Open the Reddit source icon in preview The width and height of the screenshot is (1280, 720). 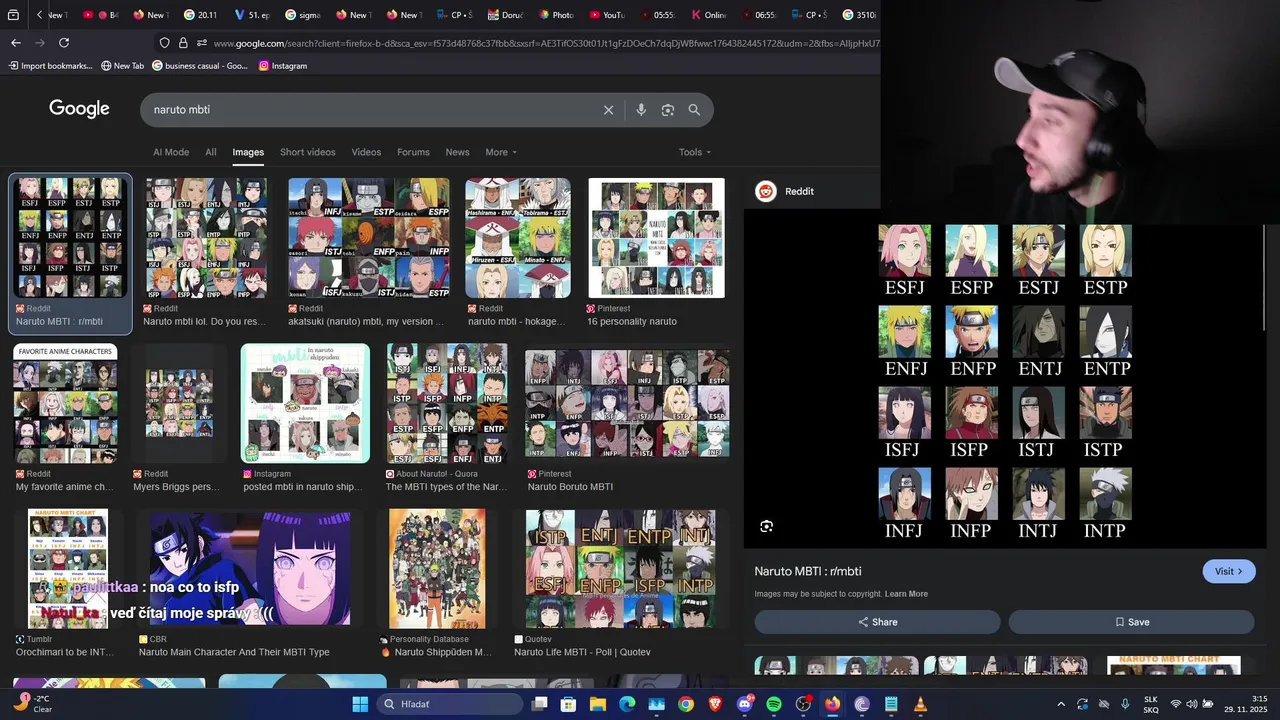click(x=766, y=191)
